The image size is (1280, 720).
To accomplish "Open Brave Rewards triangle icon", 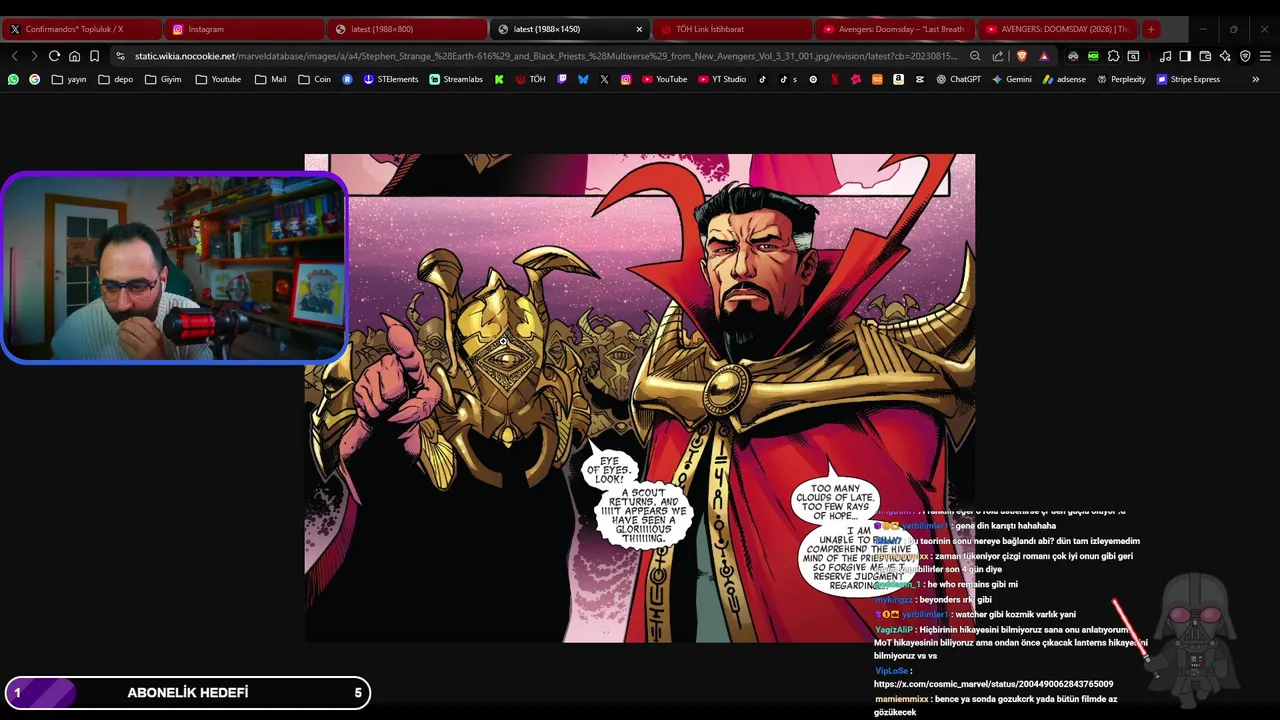I will [x=1044, y=56].
